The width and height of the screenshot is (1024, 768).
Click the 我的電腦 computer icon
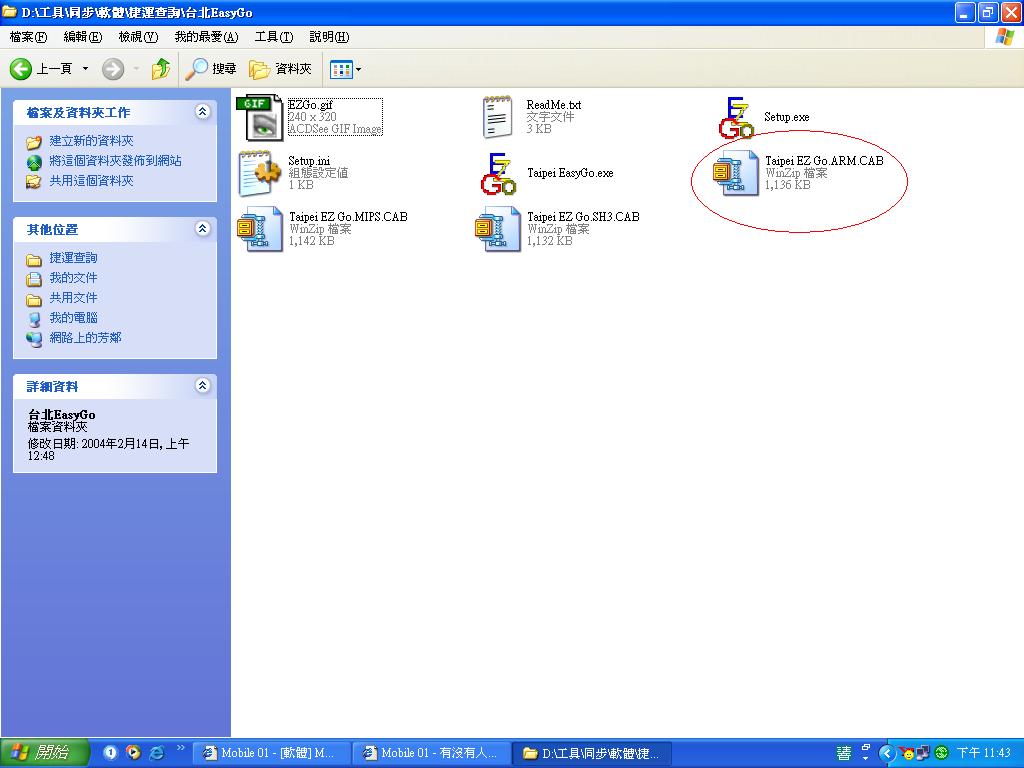[x=34, y=319]
